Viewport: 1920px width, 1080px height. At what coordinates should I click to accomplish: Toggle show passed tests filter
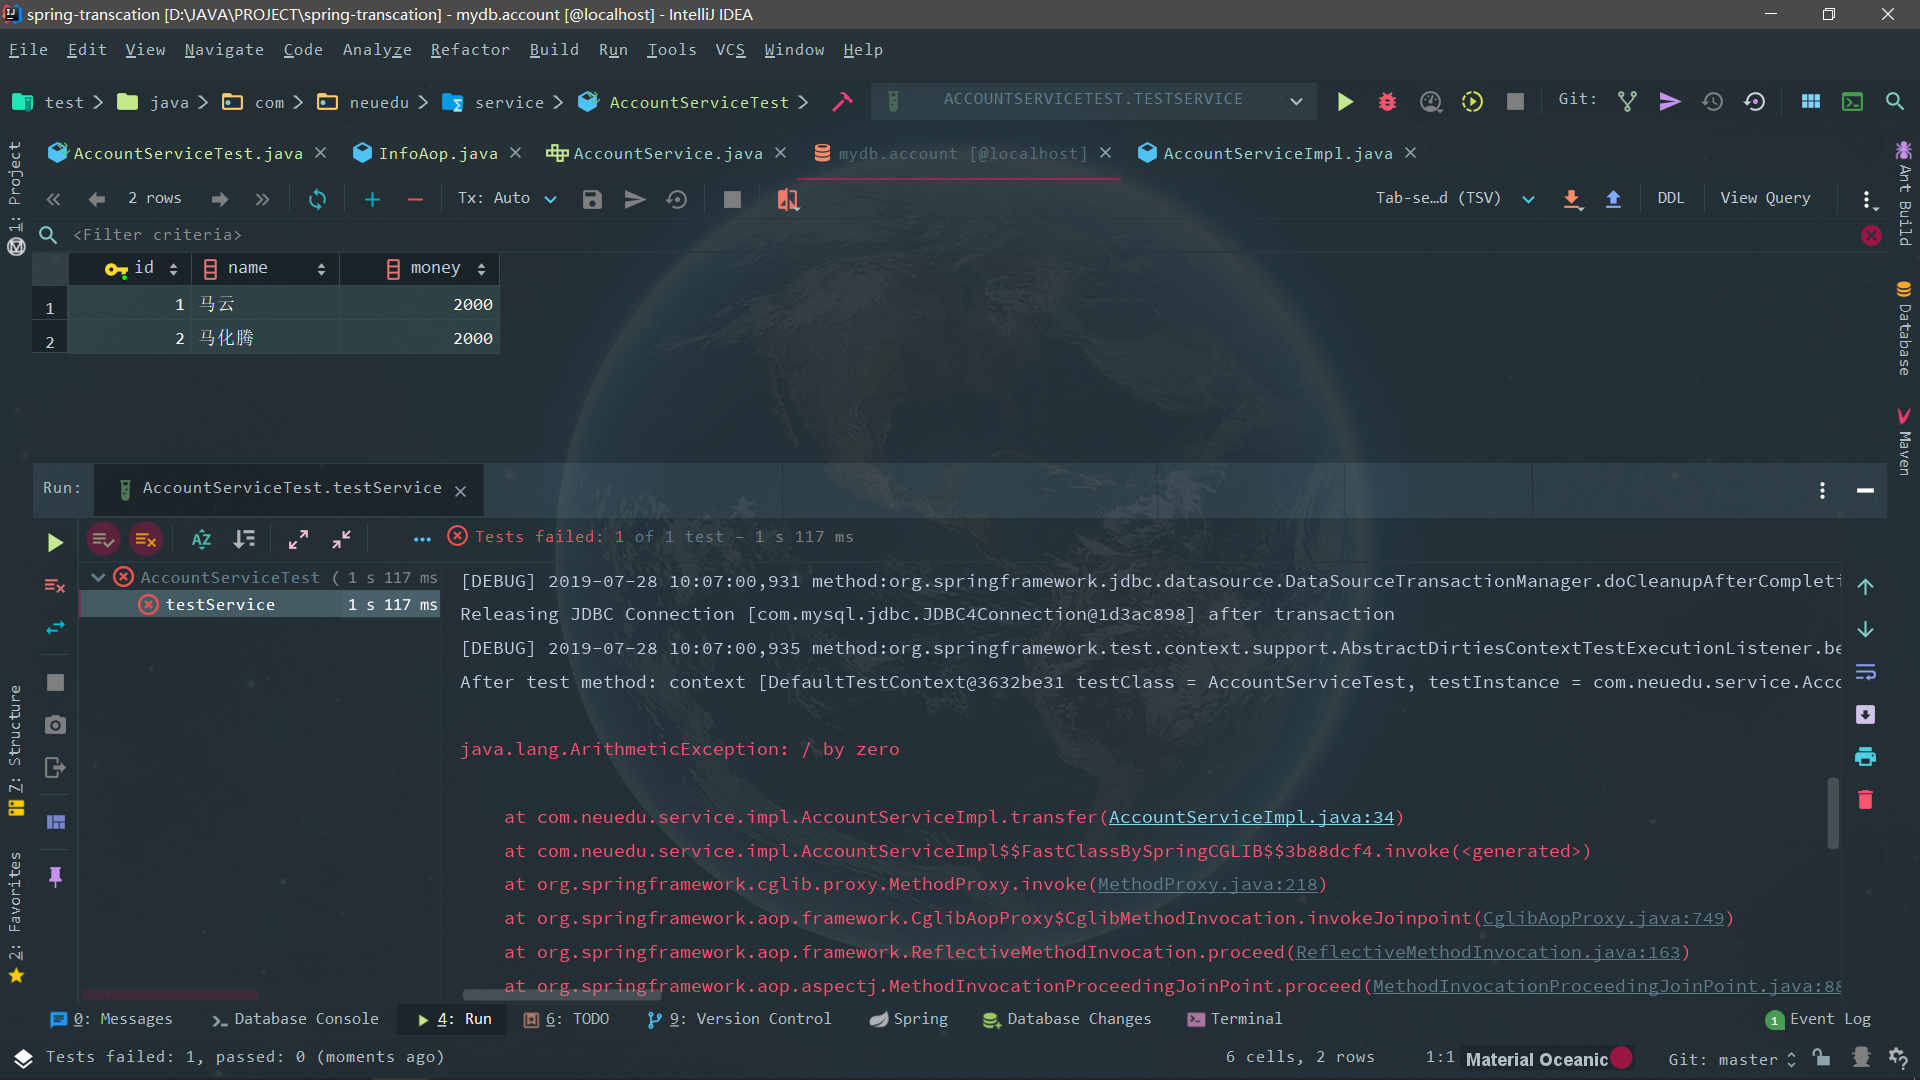pyautogui.click(x=103, y=540)
